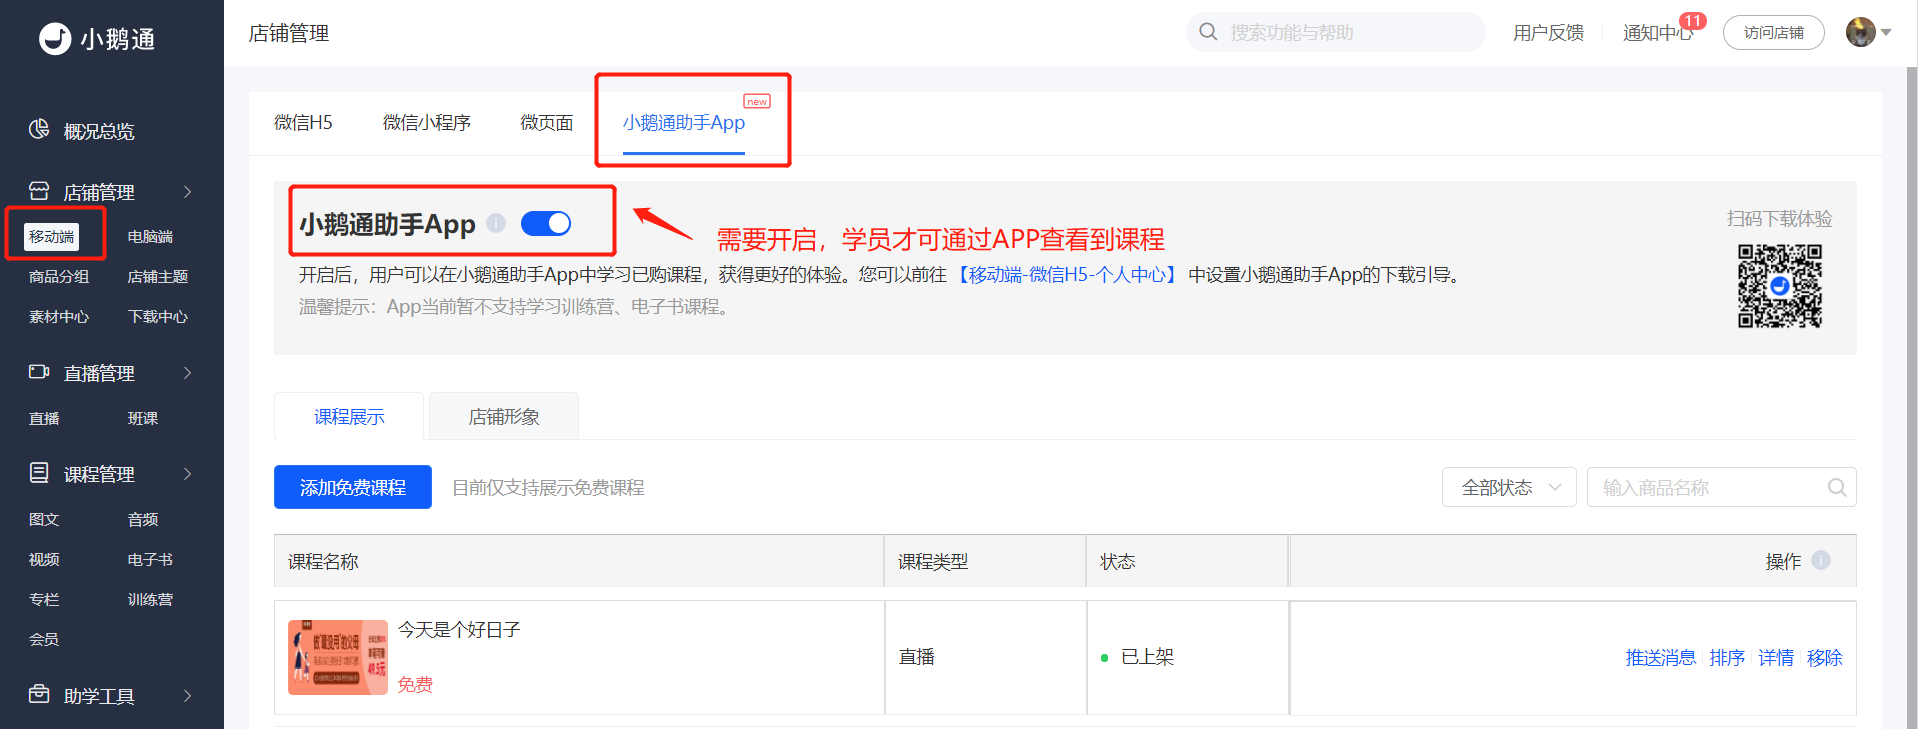Click the info icon beside 小鹅通助手App title
Viewport: 1918px width, 729px height.
[496, 223]
